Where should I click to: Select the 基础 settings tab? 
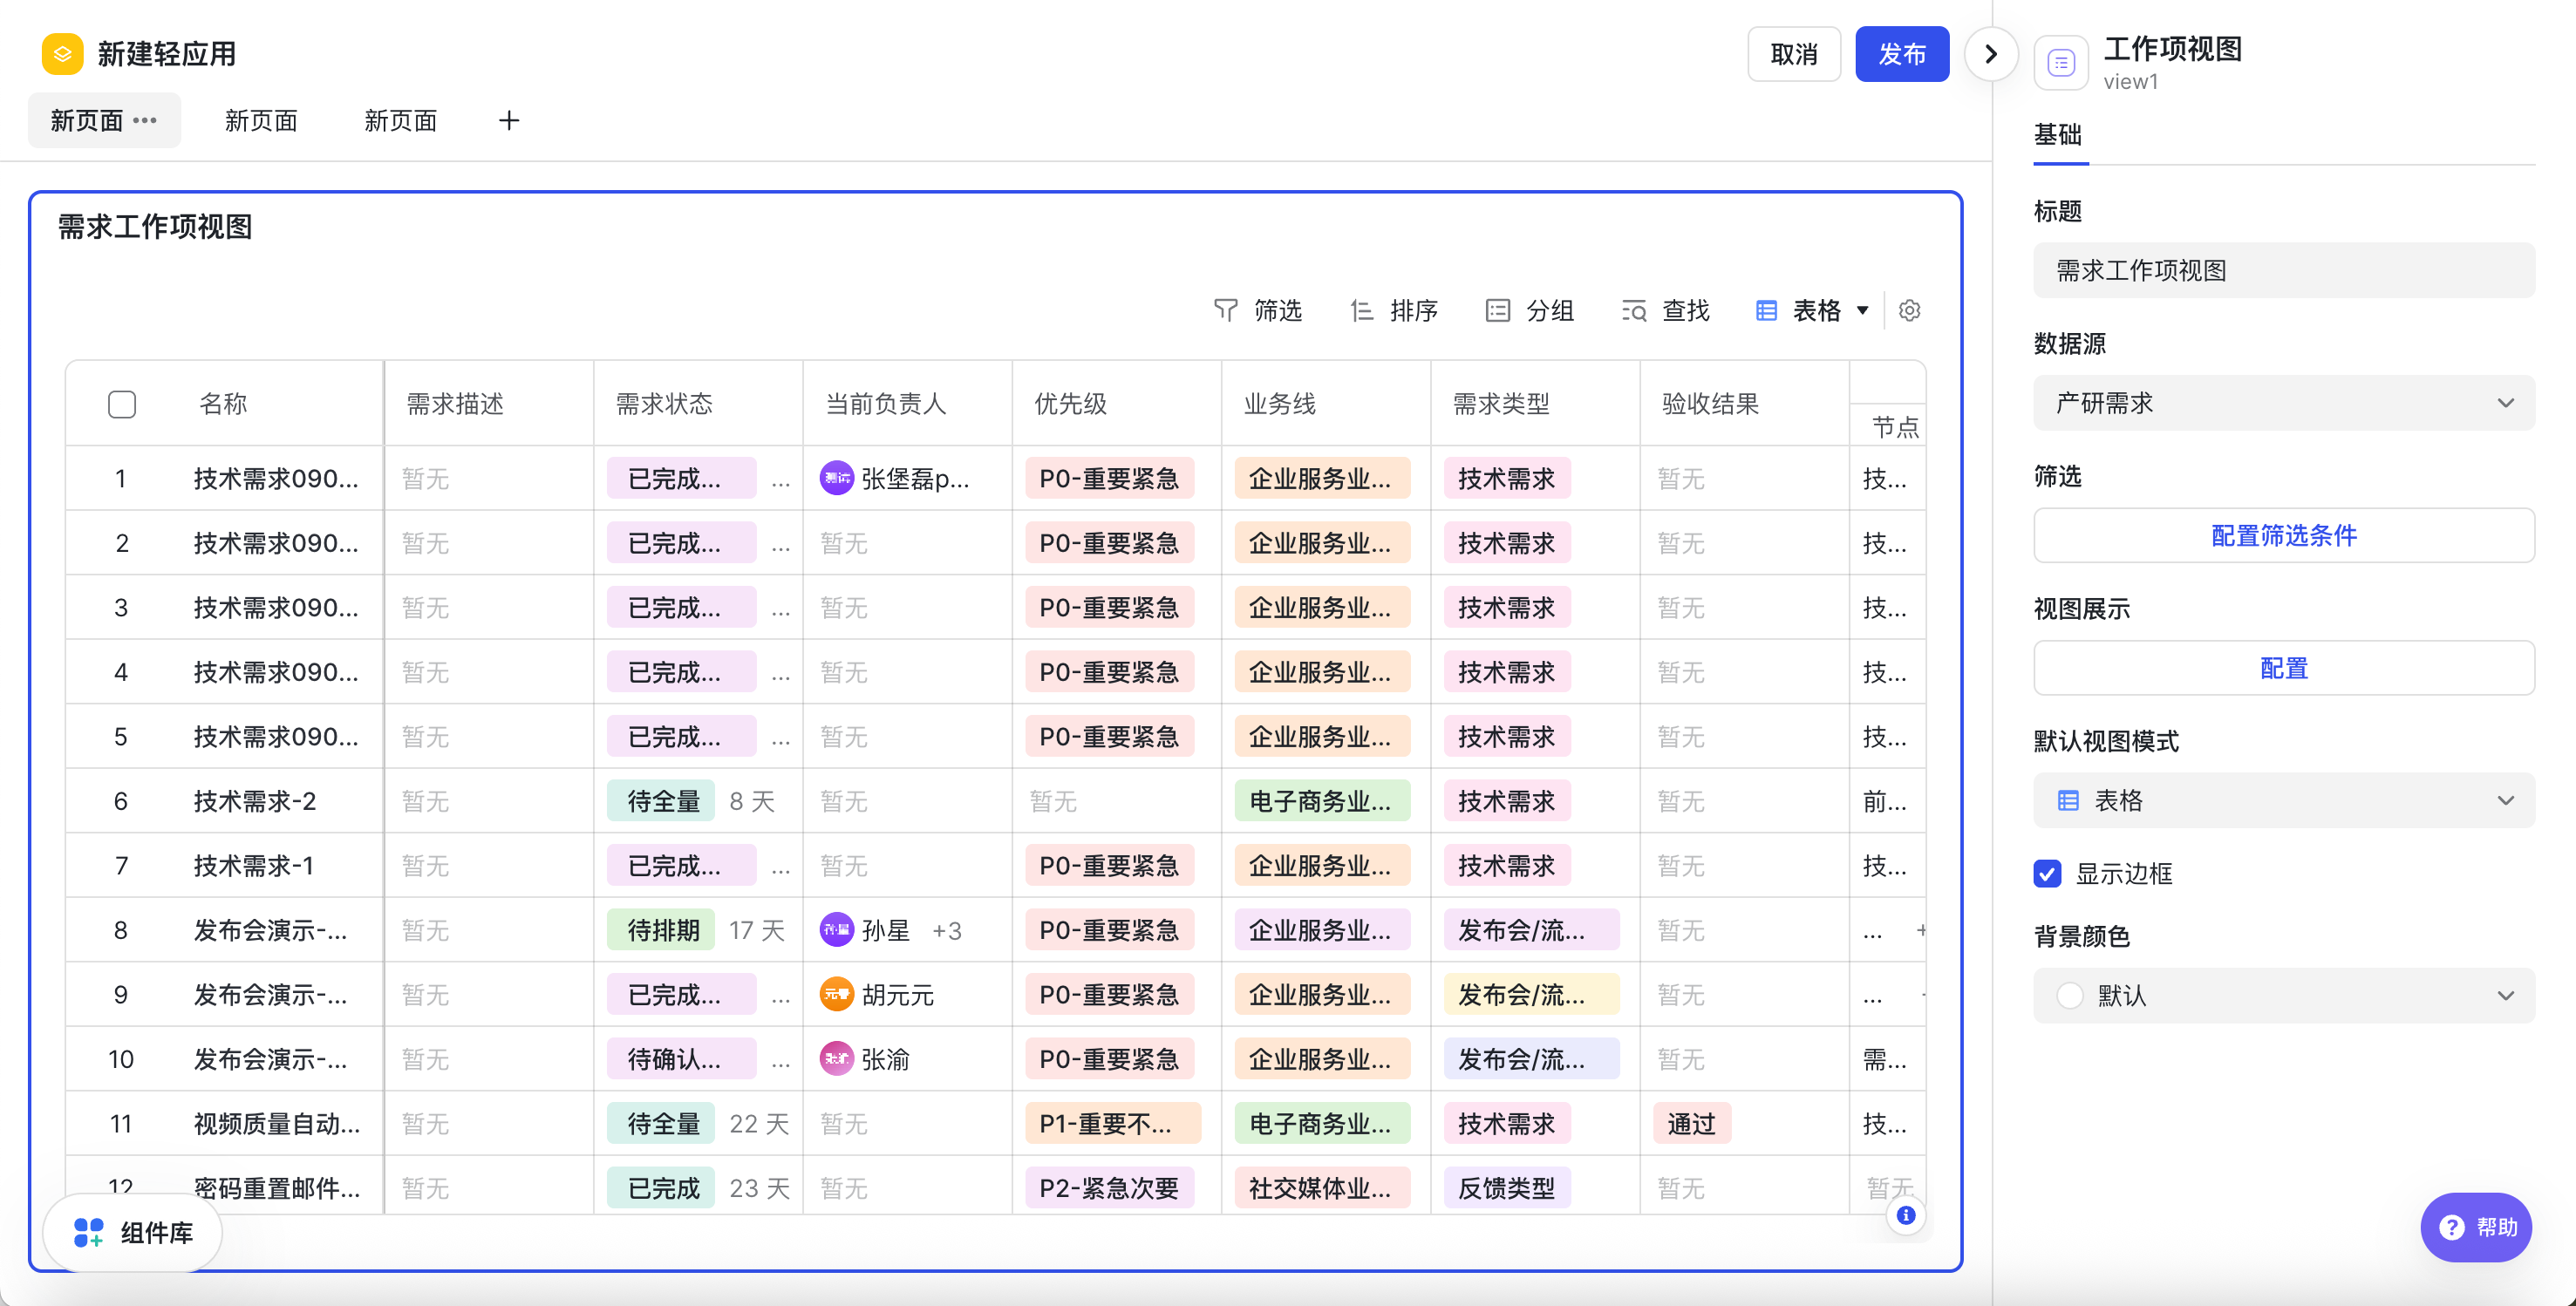click(x=2058, y=135)
